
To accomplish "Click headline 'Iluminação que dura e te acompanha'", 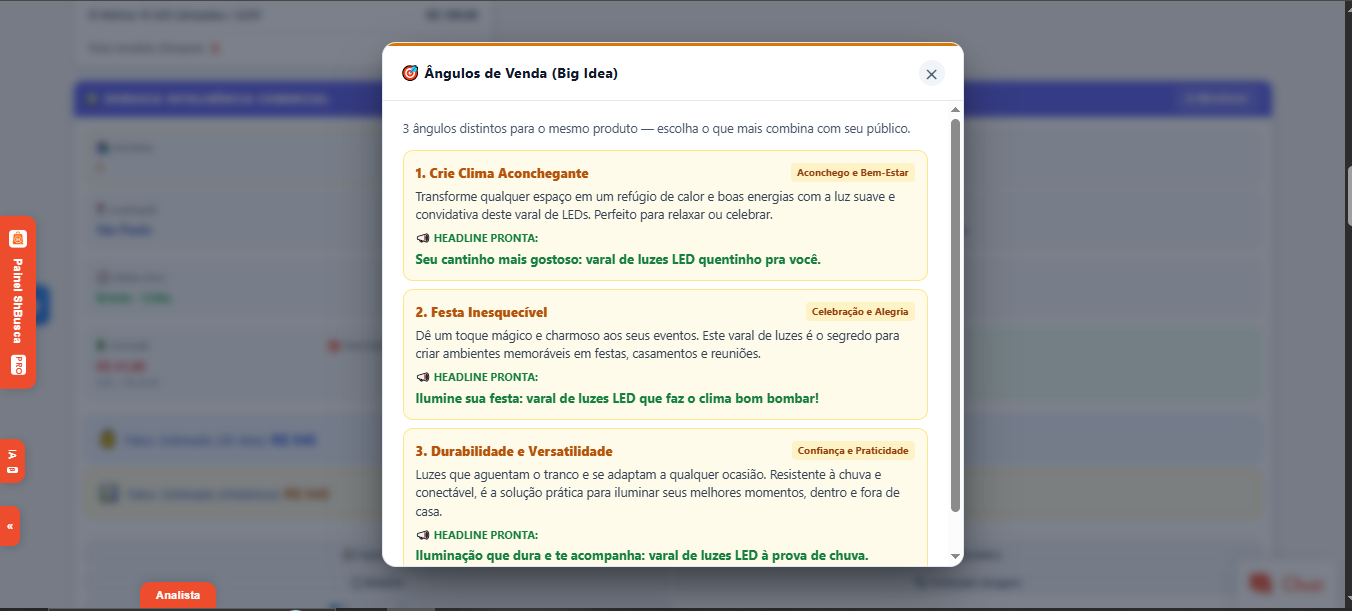I will [642, 555].
